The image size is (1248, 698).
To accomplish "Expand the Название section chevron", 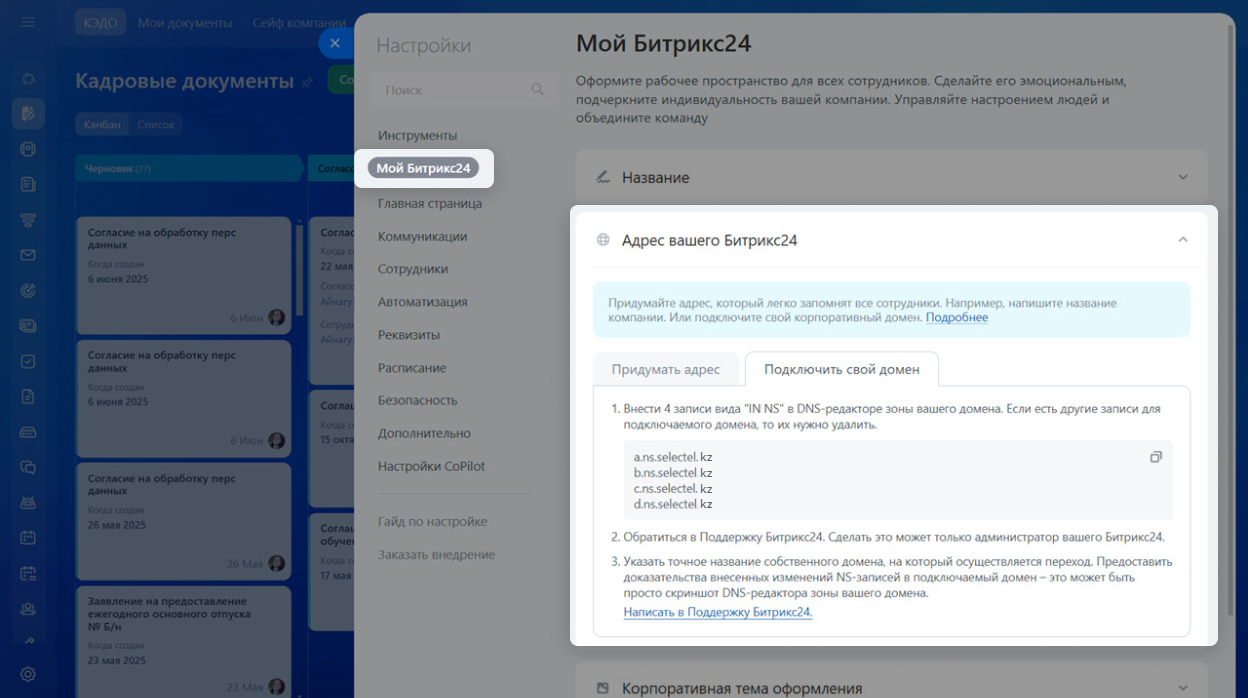I will (x=1183, y=177).
